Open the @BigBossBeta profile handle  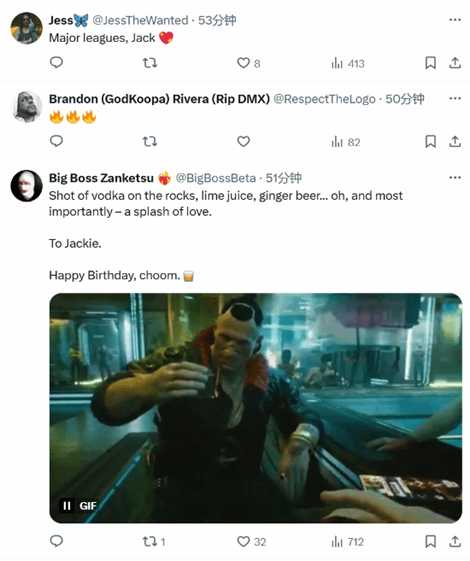click(x=216, y=178)
